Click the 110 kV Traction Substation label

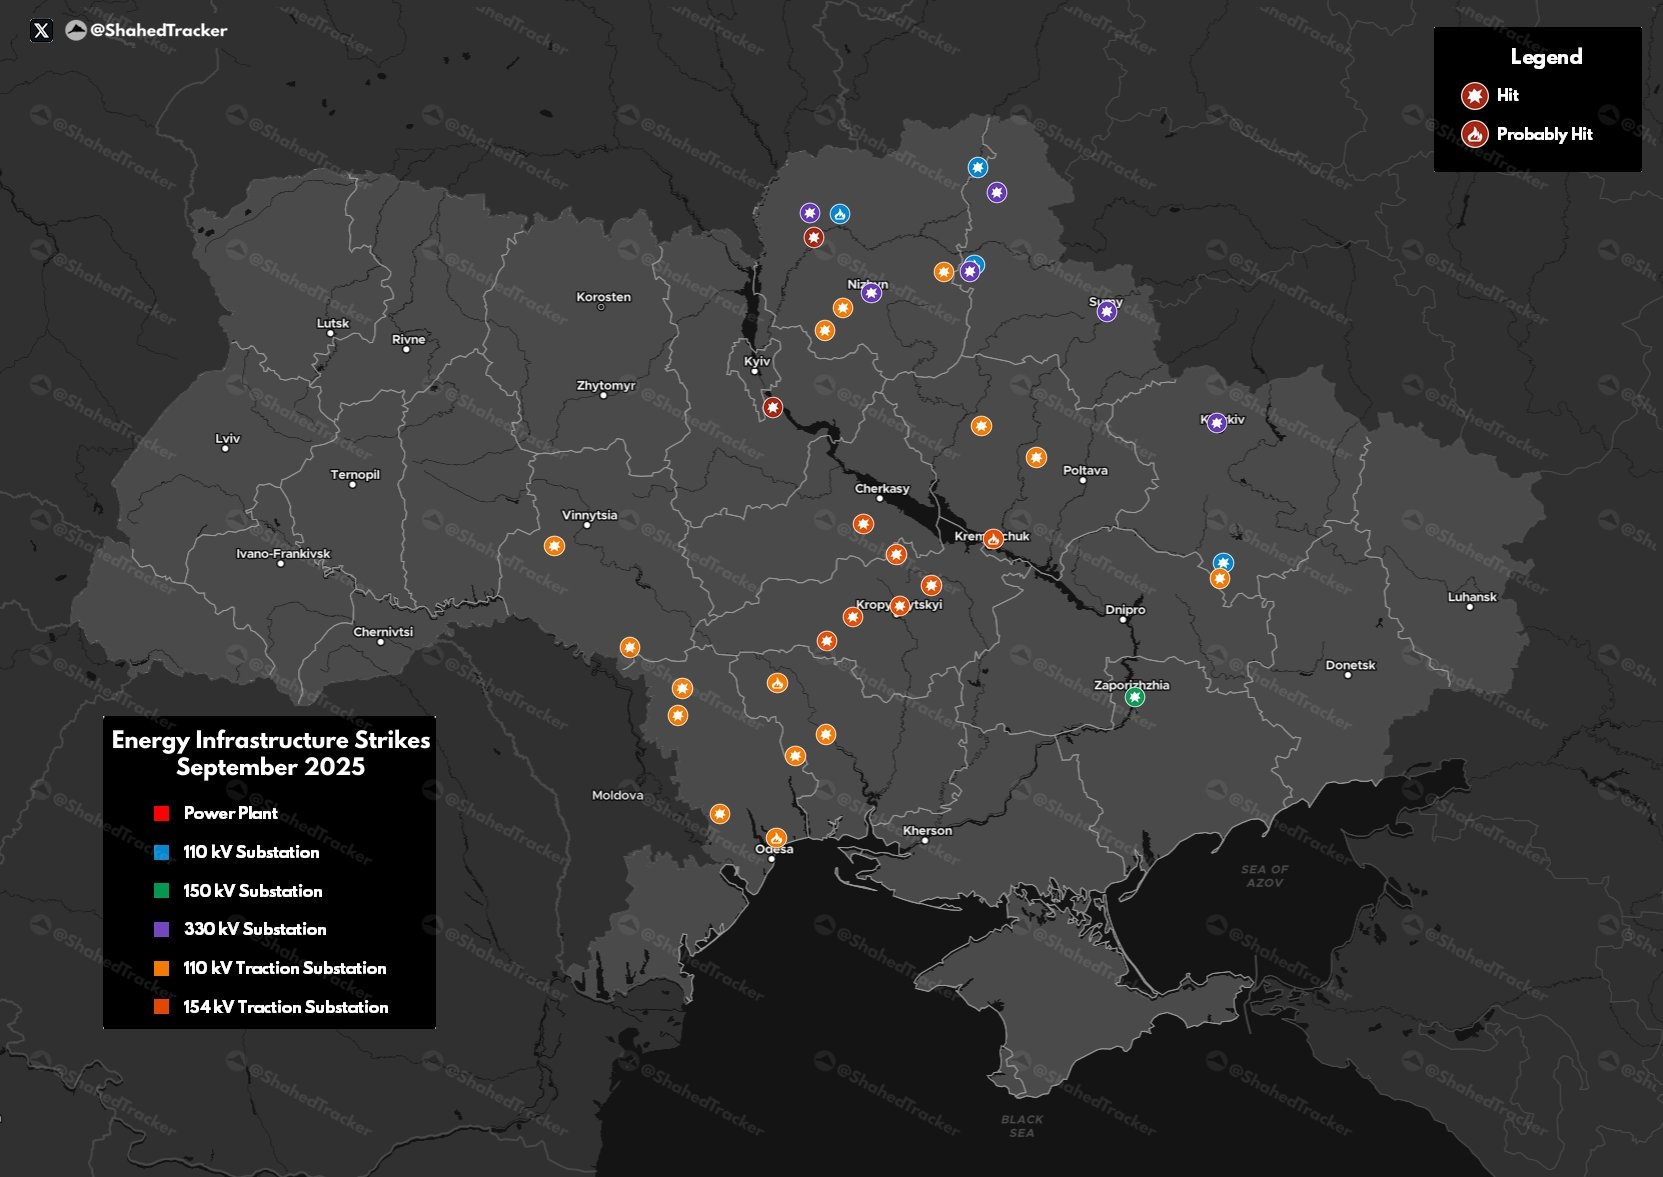click(x=284, y=968)
